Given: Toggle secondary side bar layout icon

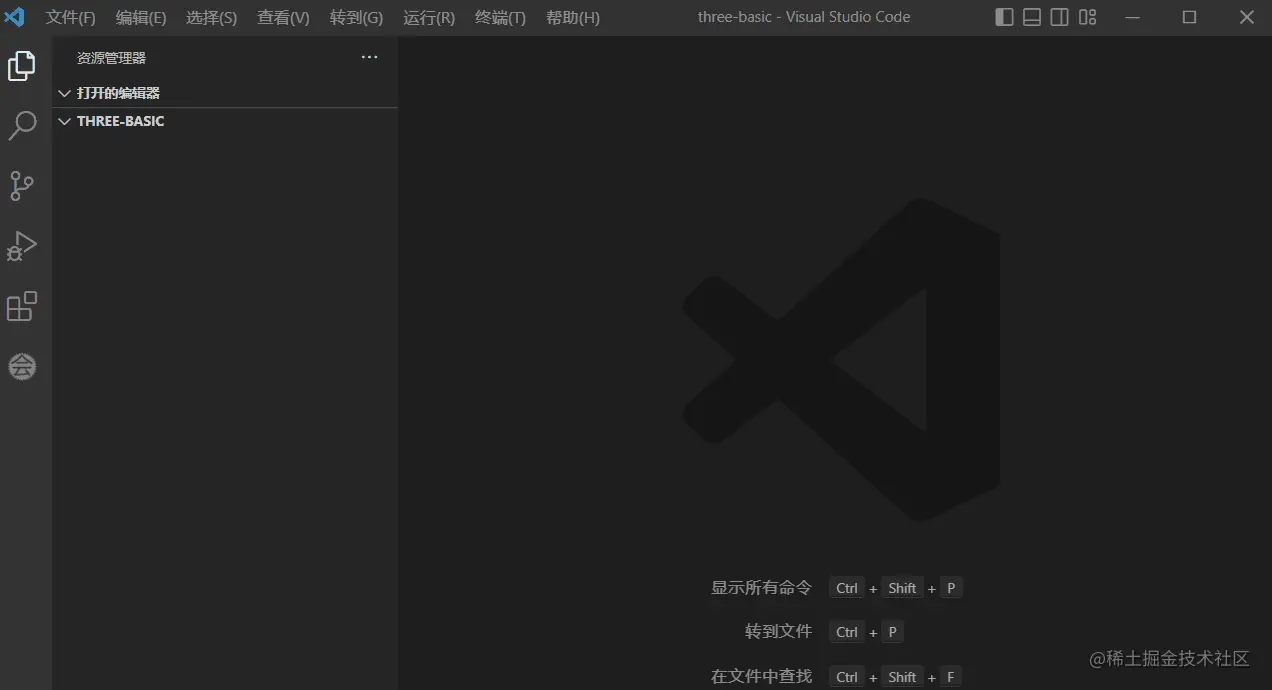Looking at the screenshot, I should (1060, 17).
